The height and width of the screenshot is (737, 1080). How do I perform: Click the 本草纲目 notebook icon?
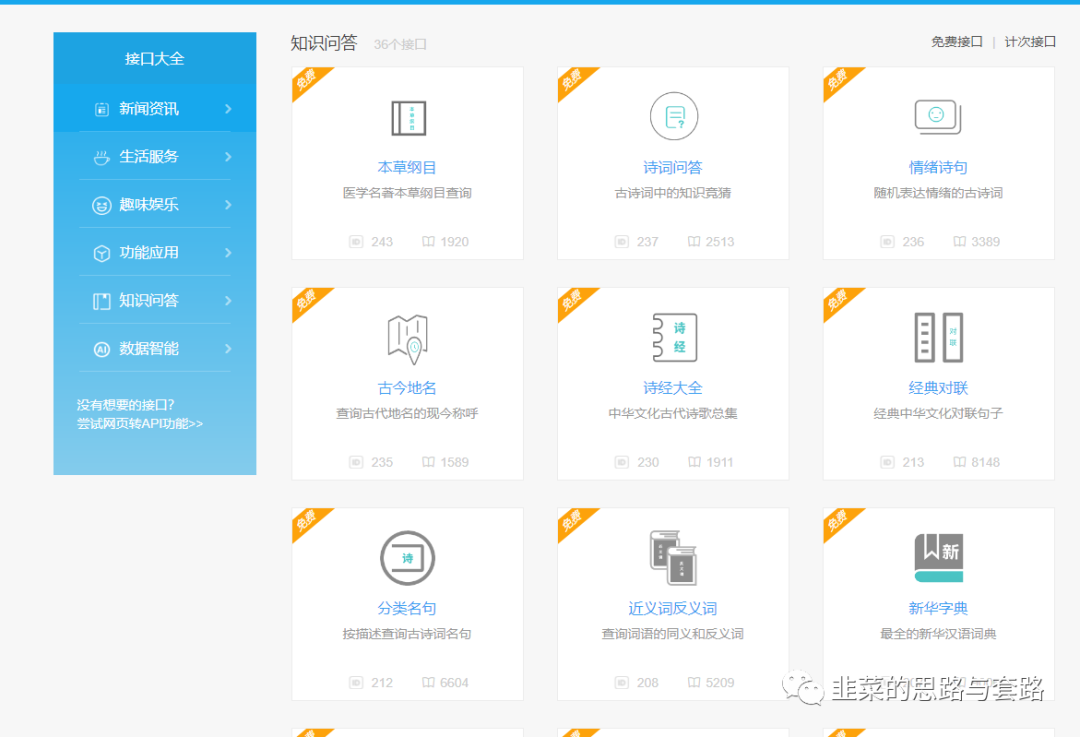[408, 118]
